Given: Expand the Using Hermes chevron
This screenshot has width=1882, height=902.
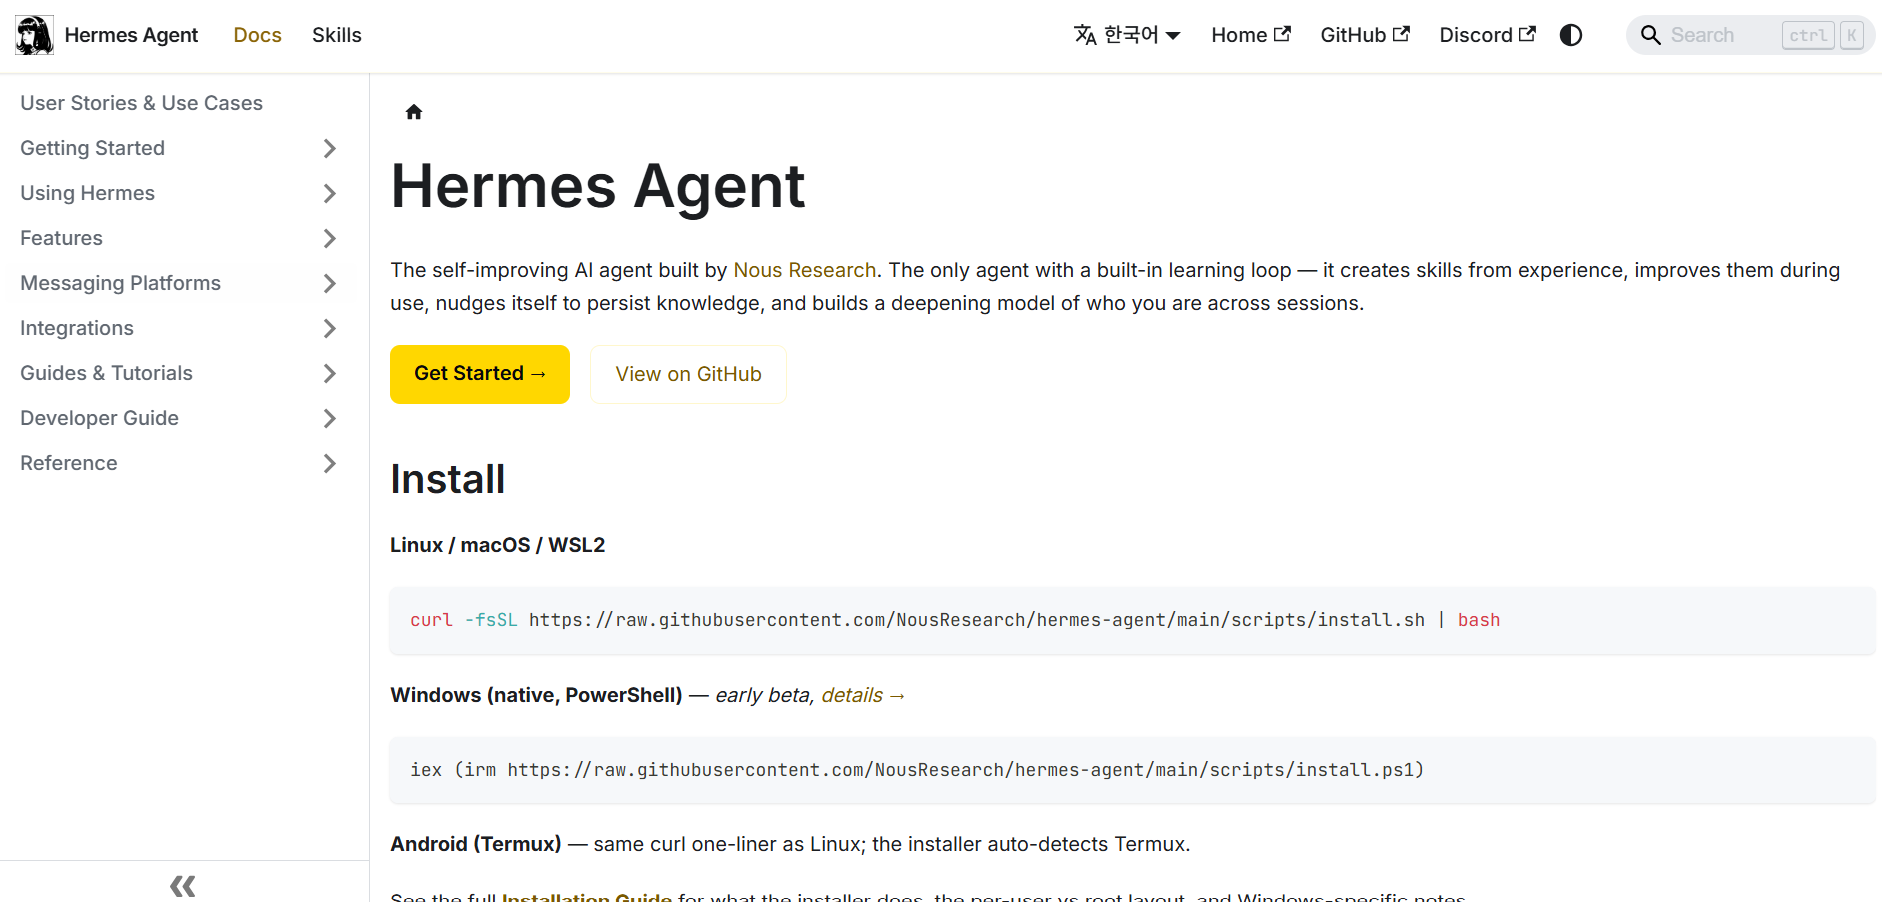Looking at the screenshot, I should coord(330,193).
